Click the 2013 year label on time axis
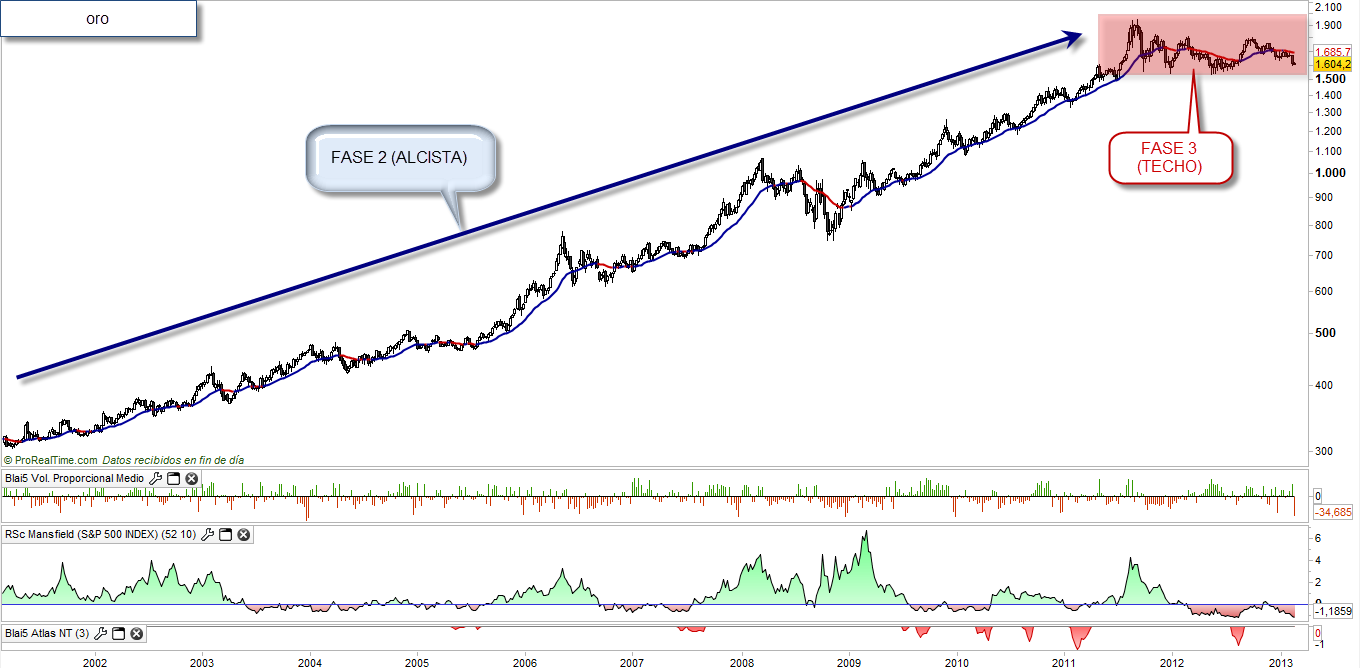The width and height of the screenshot is (1360, 668). pos(1281,661)
